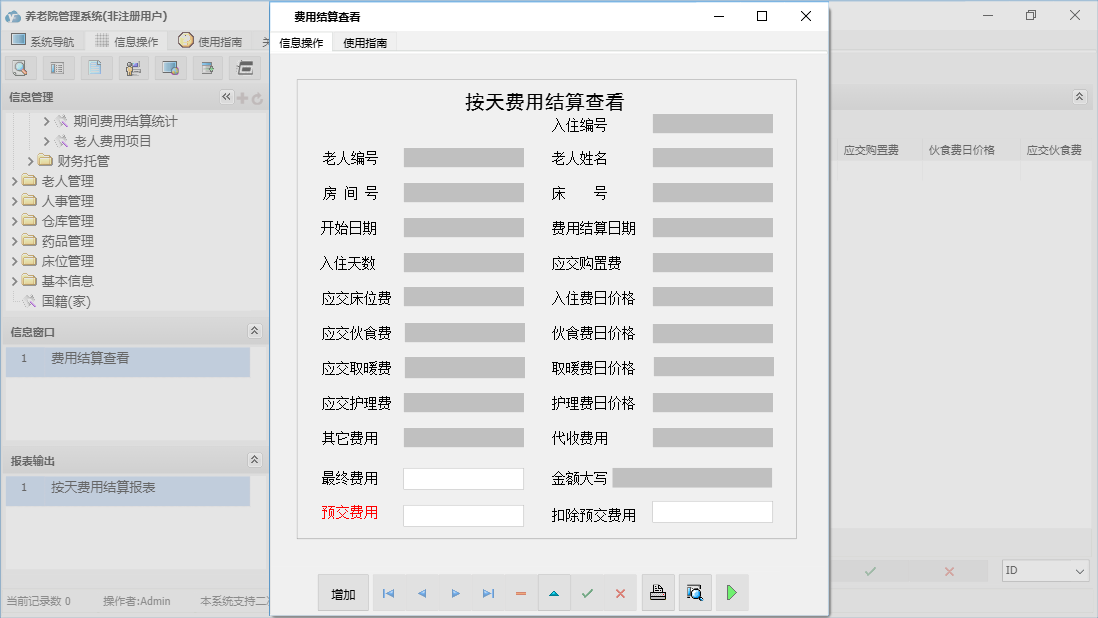1098x618 pixels.
Task: Collapse the 信息管理 panel
Action: pos(225,97)
